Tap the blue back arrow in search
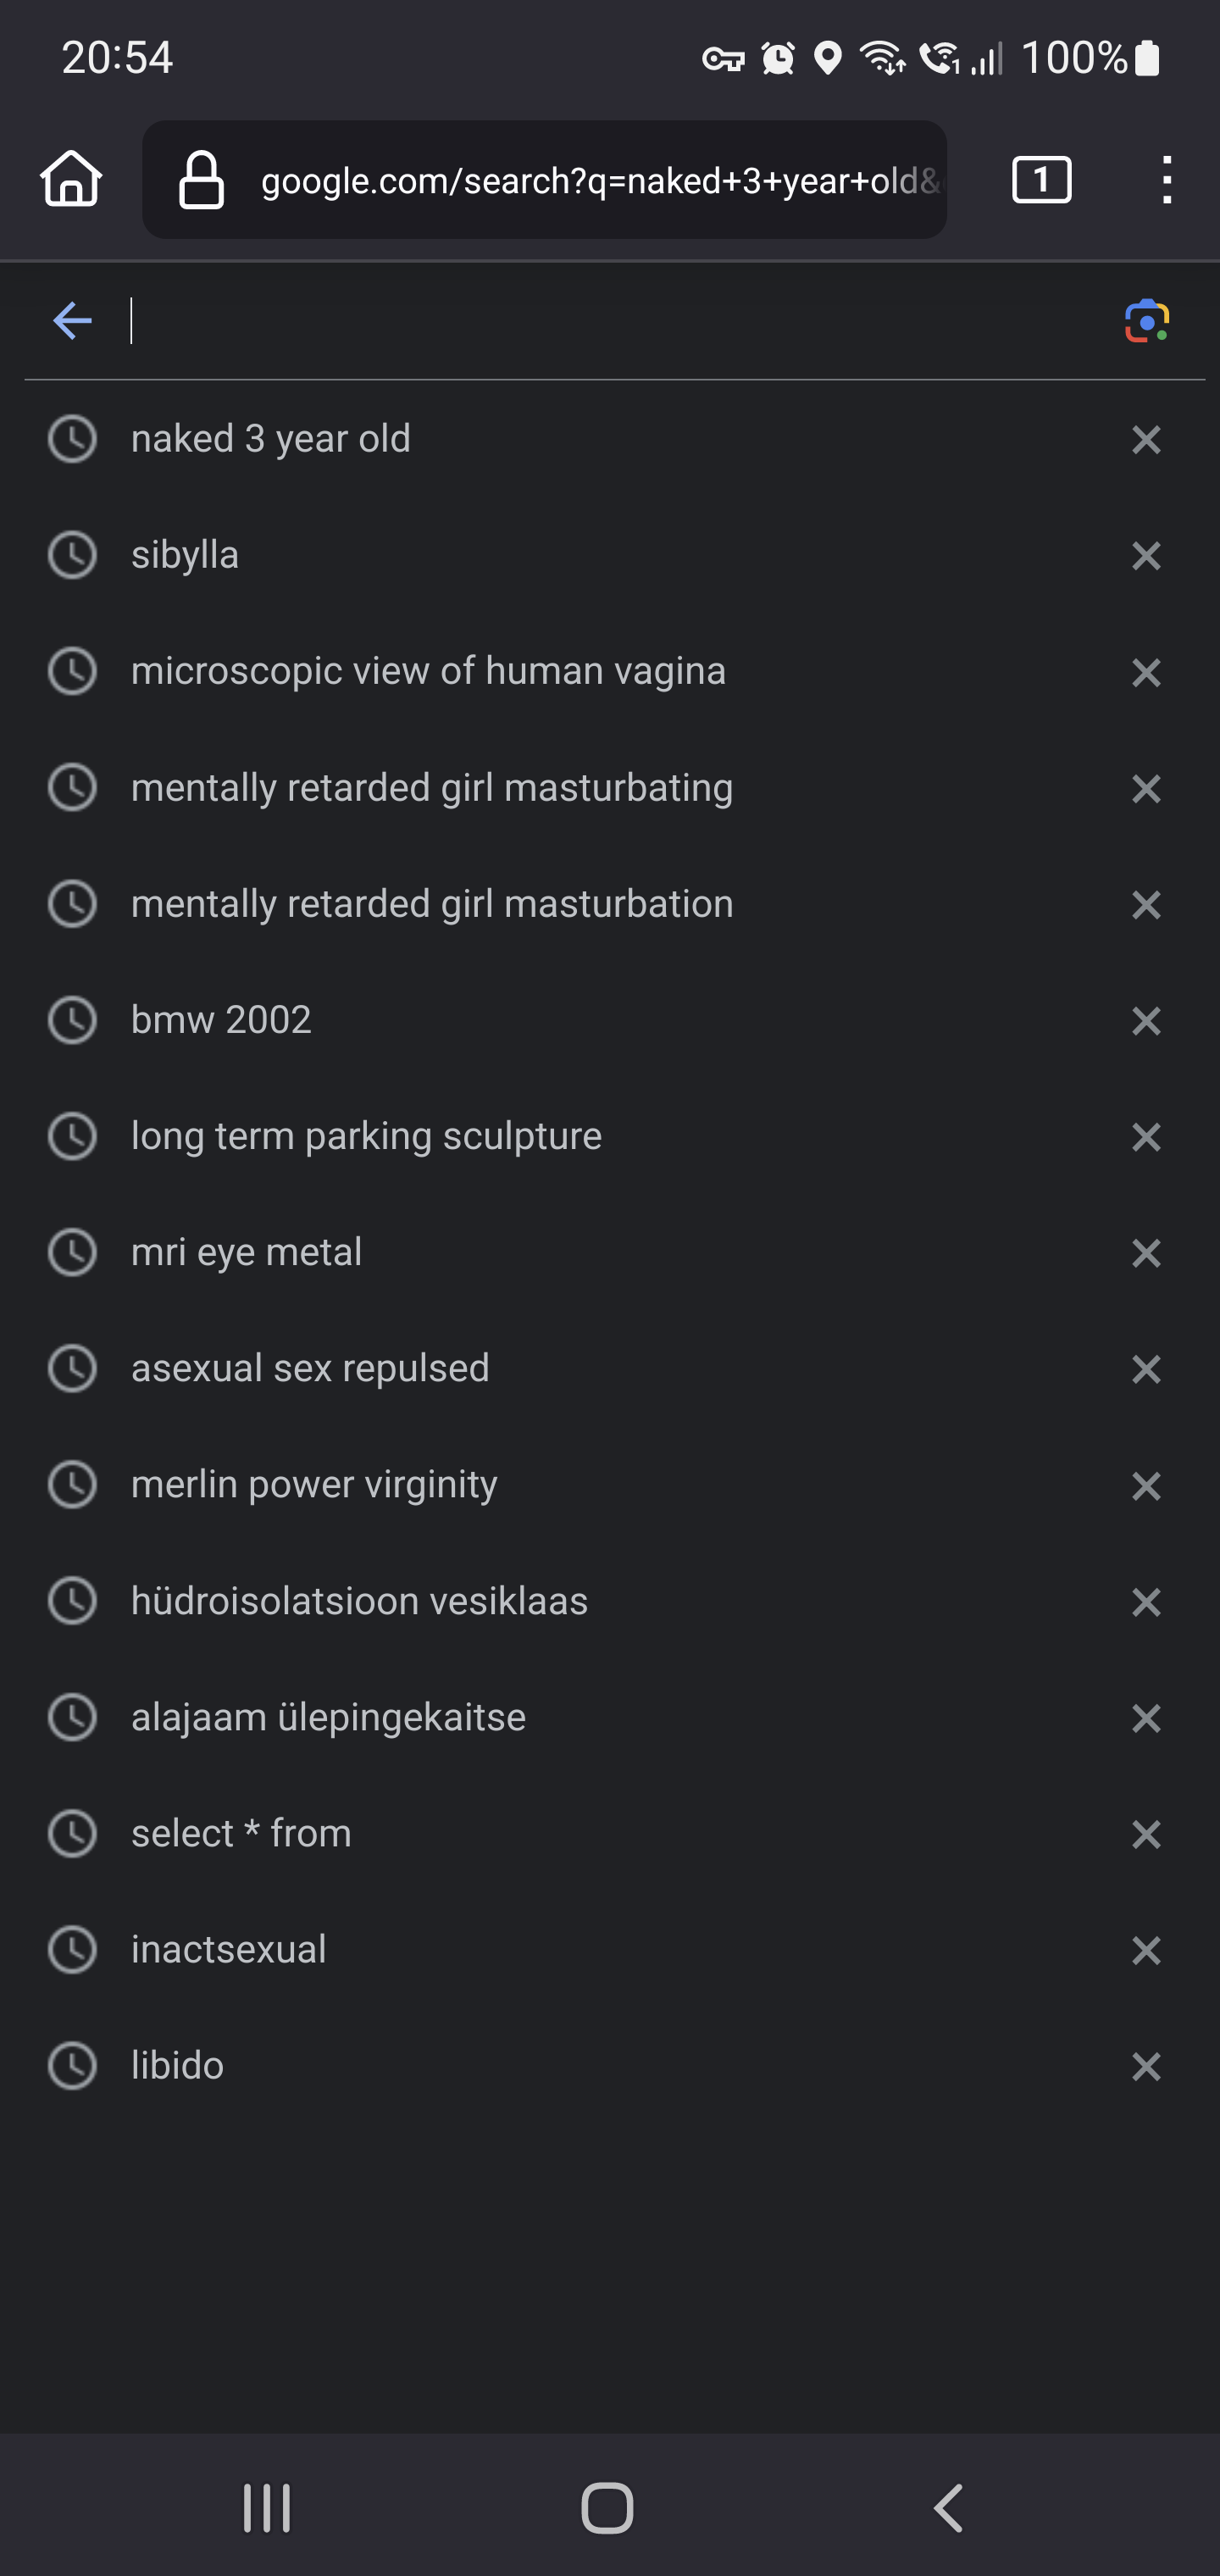1220x2576 pixels. (72, 321)
